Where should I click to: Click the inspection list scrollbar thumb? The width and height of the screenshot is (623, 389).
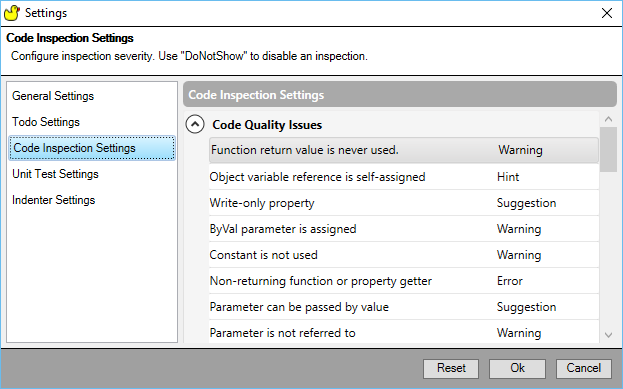[x=608, y=149]
